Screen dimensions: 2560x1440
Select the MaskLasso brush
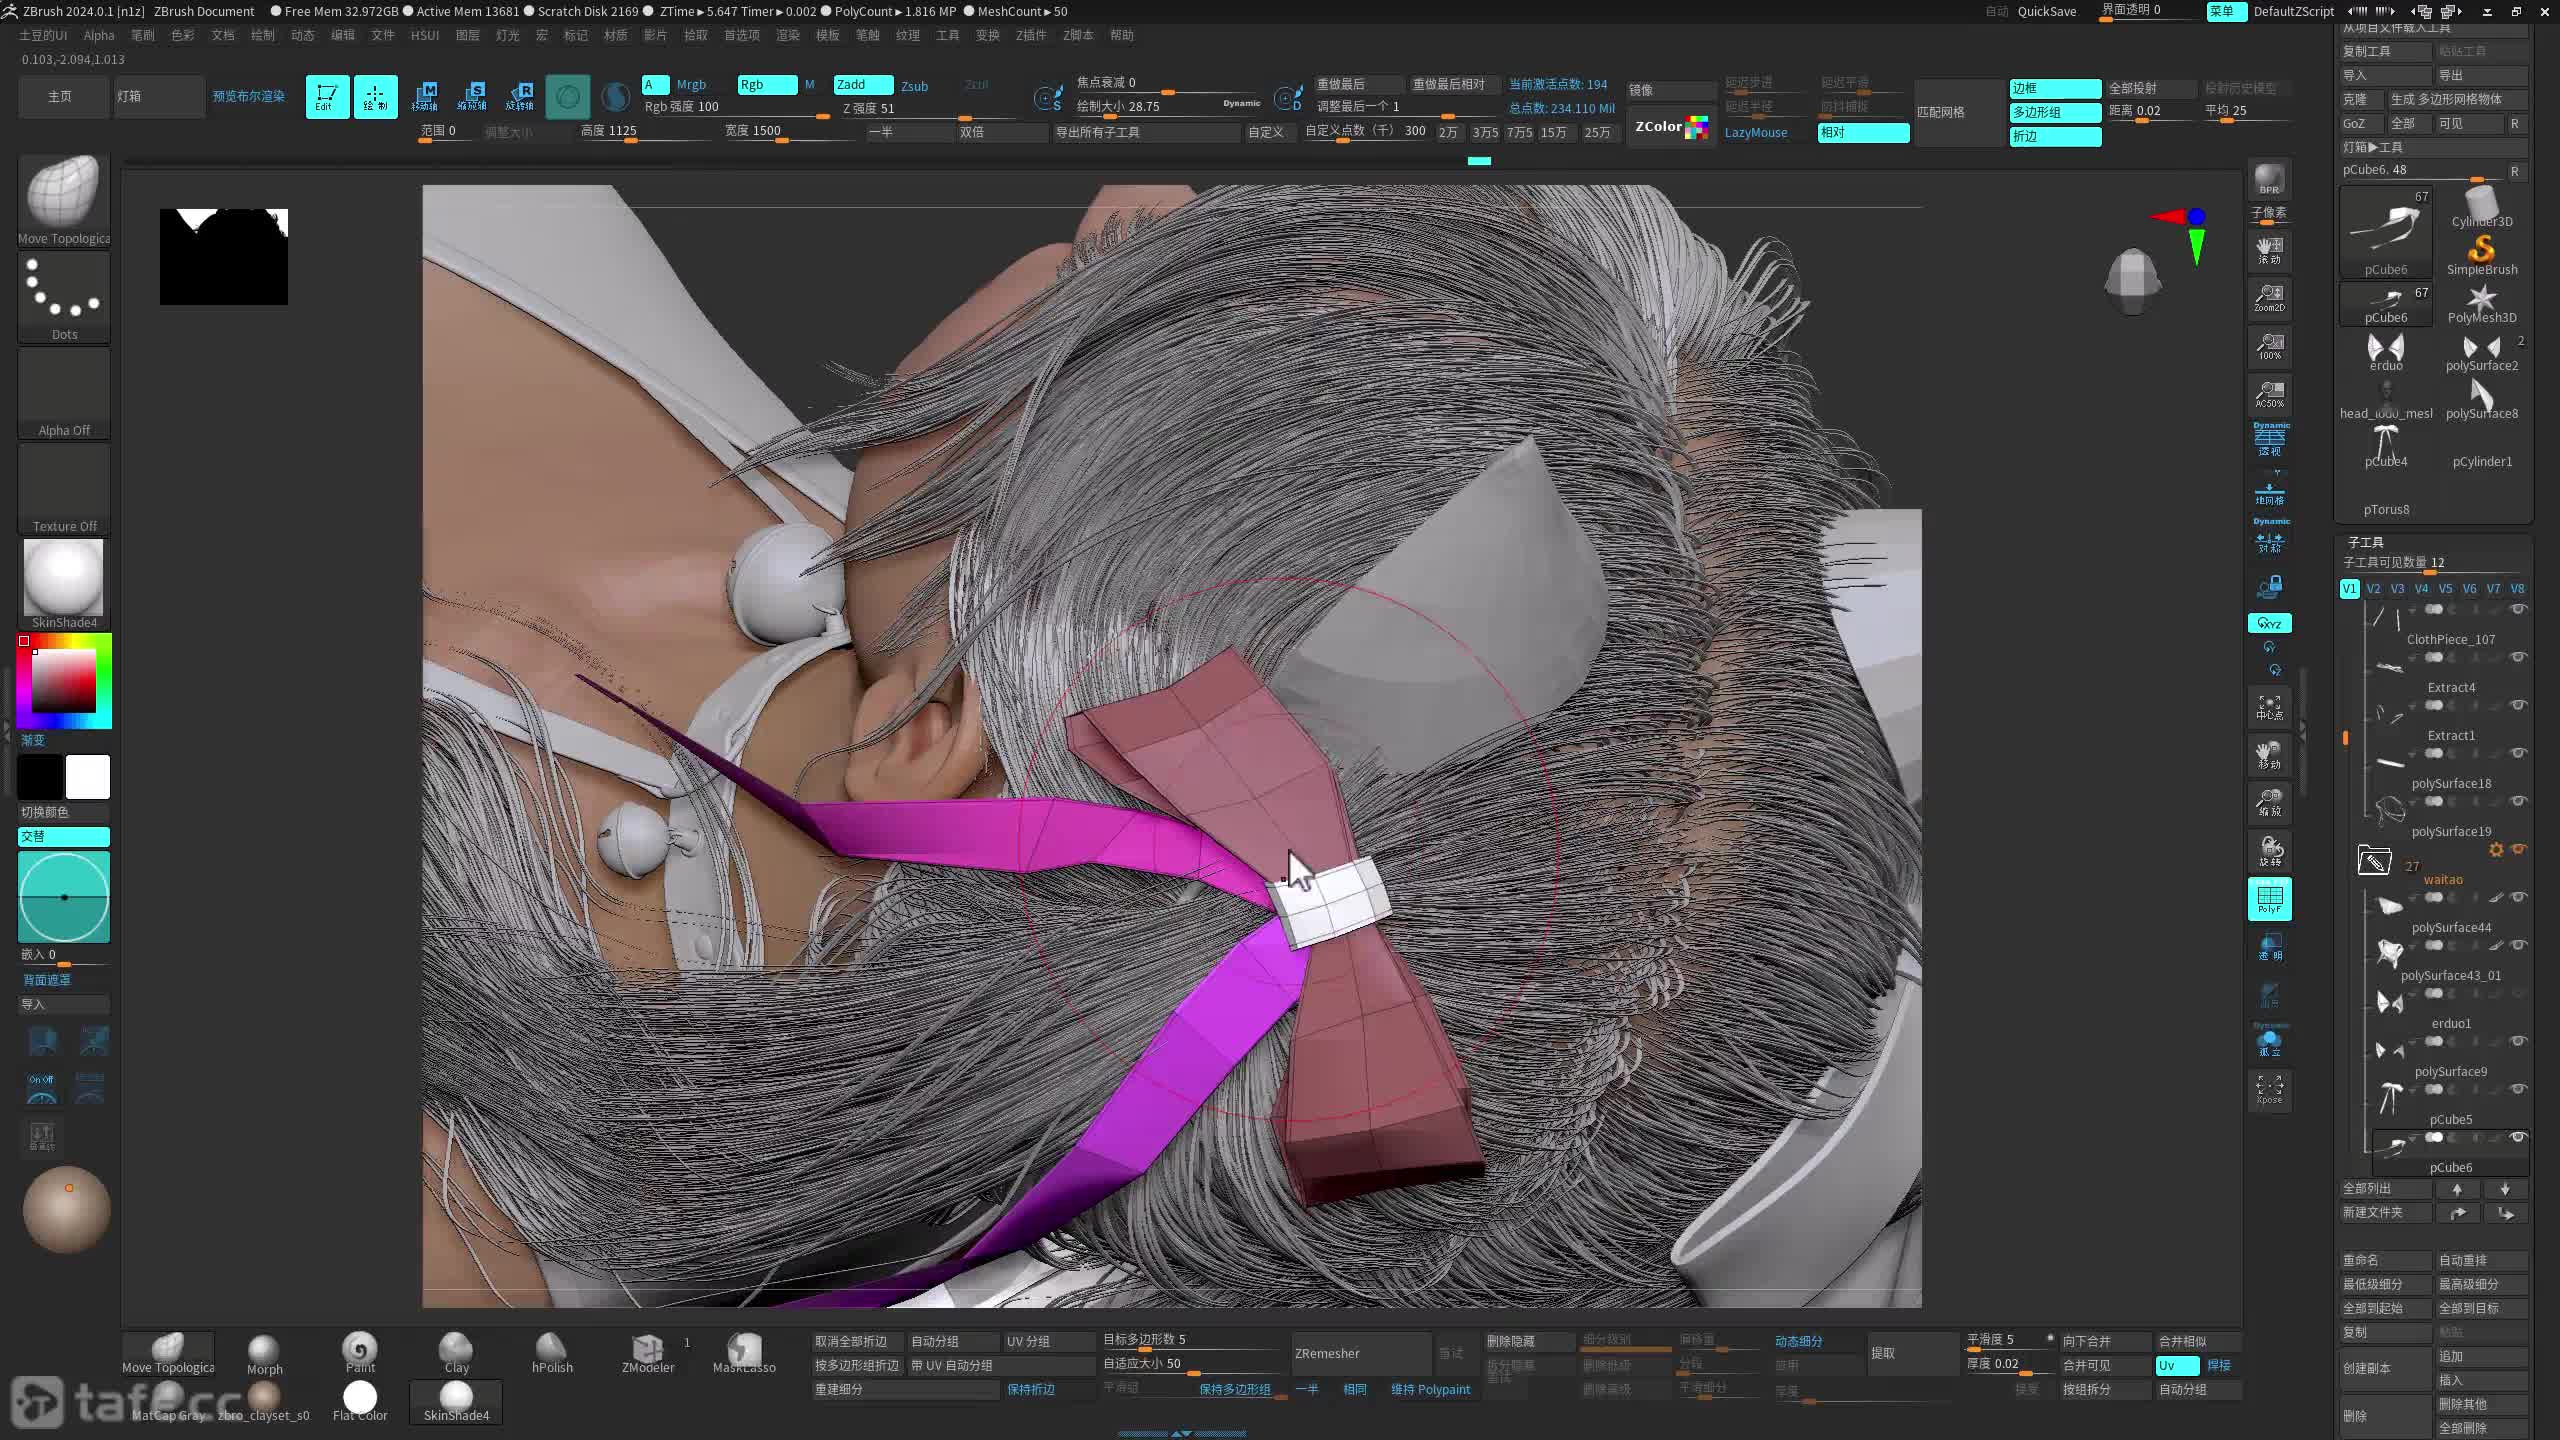click(744, 1353)
